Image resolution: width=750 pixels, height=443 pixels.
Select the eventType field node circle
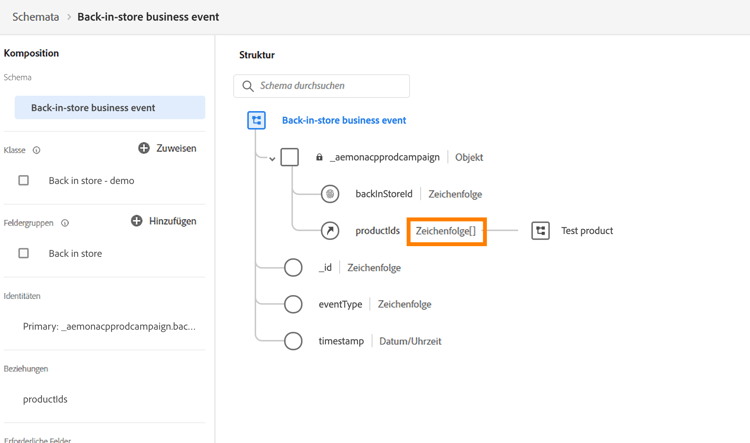click(293, 304)
